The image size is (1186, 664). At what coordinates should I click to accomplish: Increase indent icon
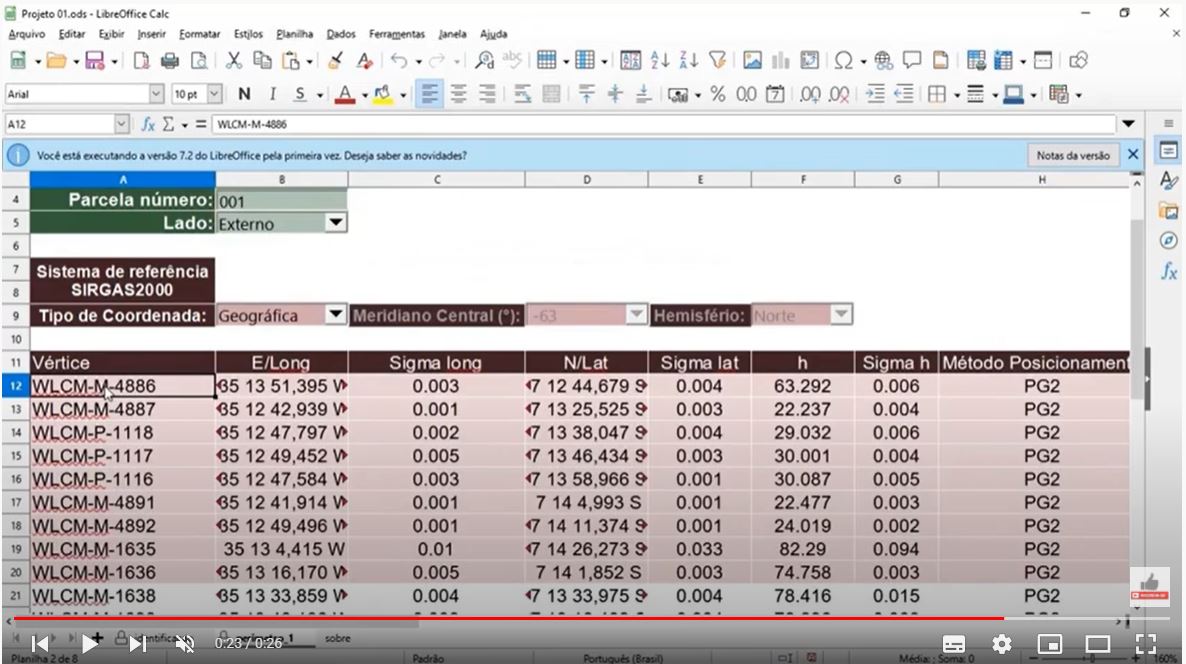point(875,95)
